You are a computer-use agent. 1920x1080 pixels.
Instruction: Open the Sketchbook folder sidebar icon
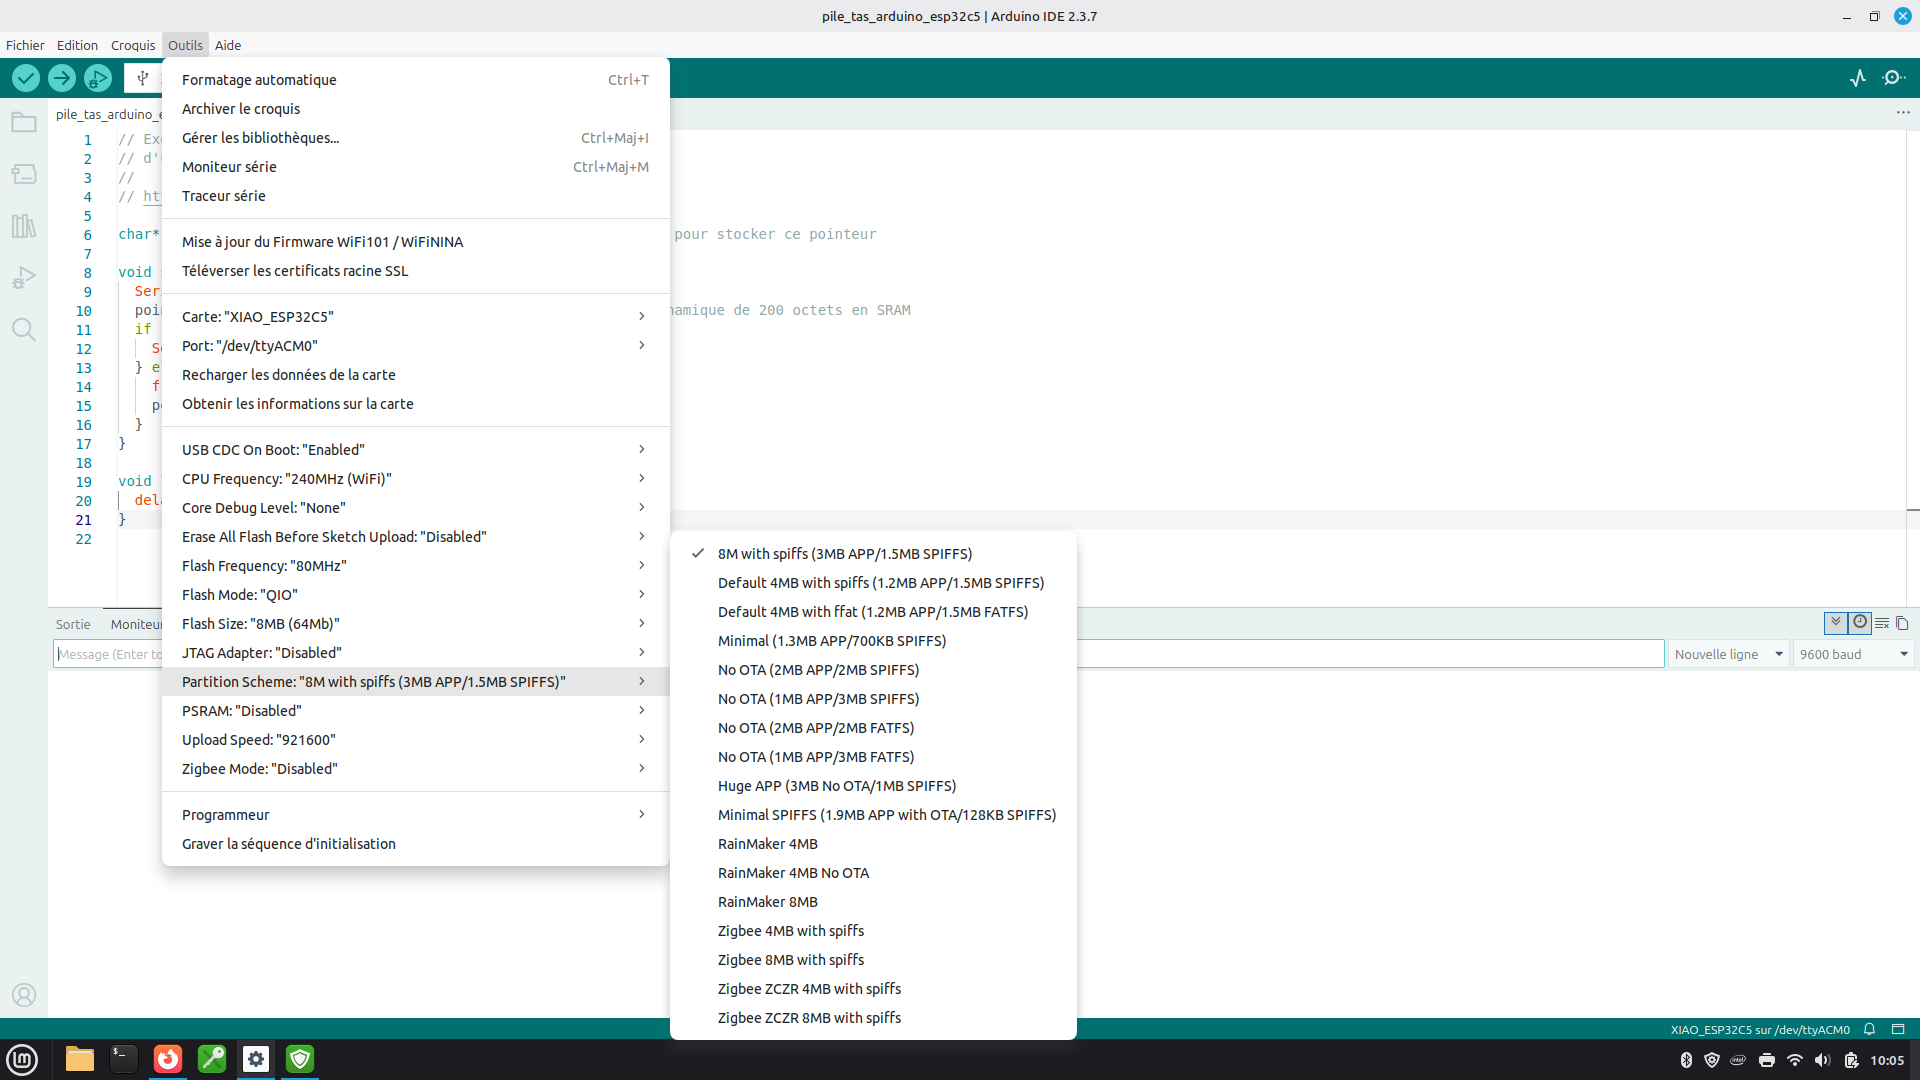(x=24, y=123)
